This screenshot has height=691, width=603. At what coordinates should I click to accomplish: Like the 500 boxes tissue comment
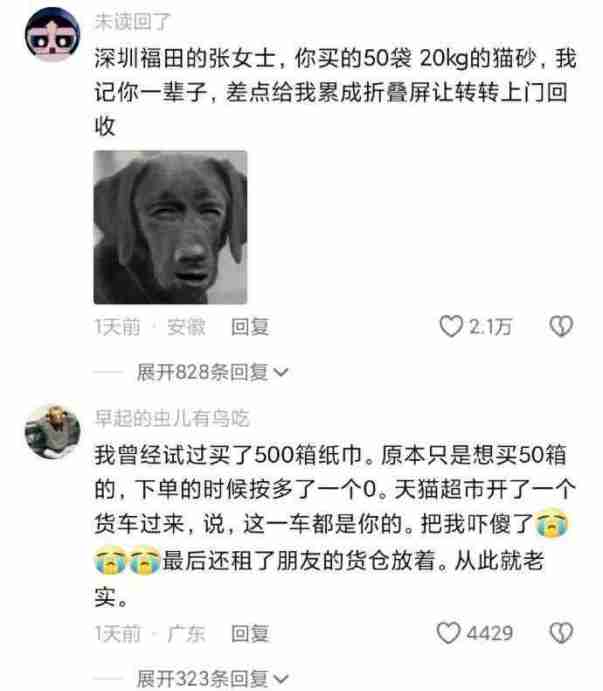coord(448,633)
